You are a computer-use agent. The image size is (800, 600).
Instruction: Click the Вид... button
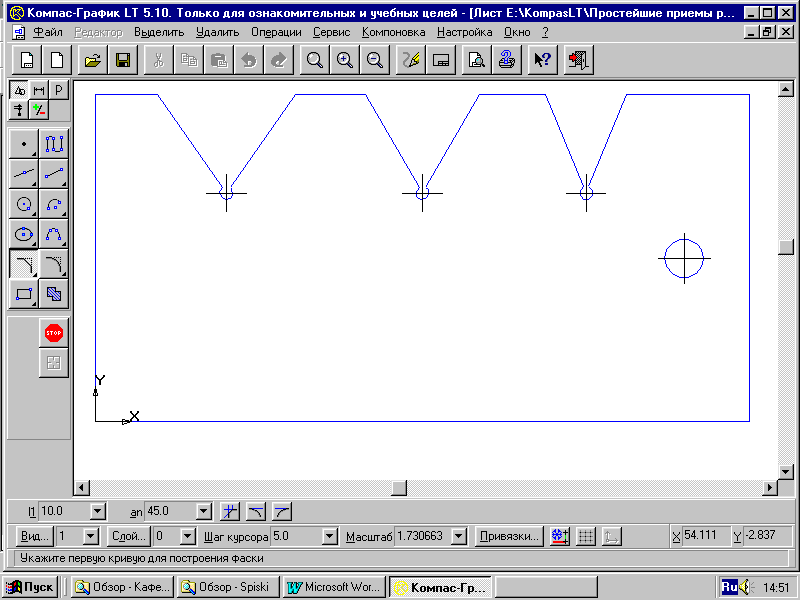[34, 536]
